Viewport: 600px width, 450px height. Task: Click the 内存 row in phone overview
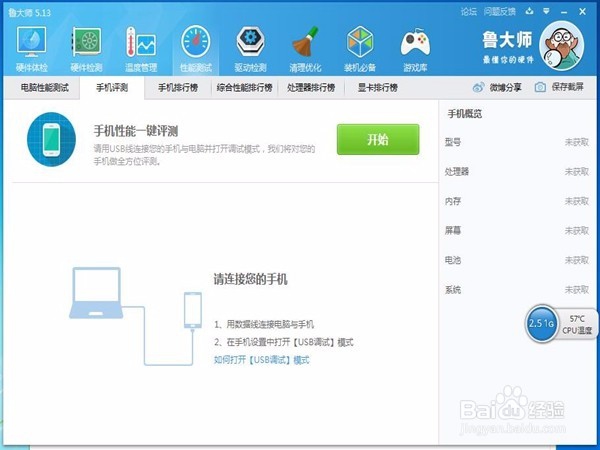517,201
